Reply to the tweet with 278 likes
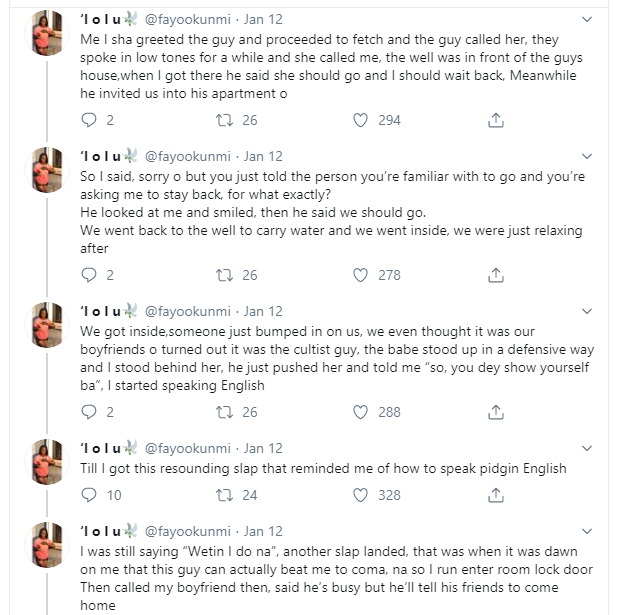The height and width of the screenshot is (615, 622). pyautogui.click(x=88, y=275)
